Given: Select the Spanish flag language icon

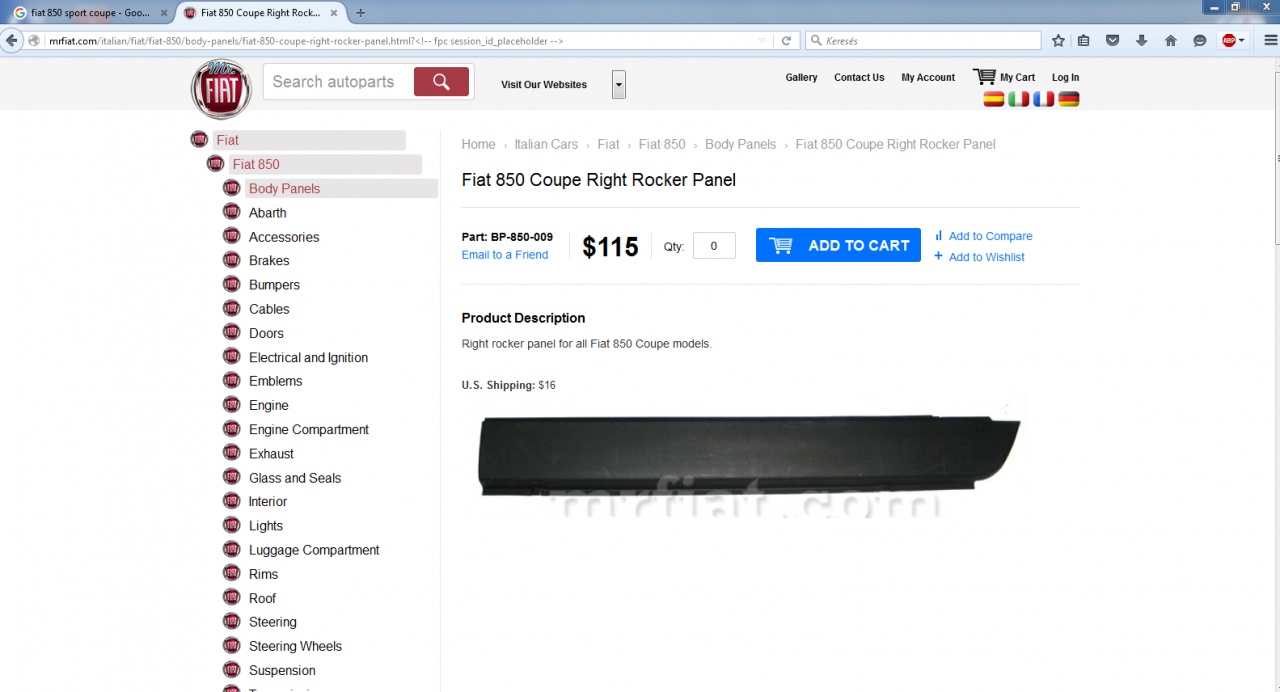Looking at the screenshot, I should 993,99.
